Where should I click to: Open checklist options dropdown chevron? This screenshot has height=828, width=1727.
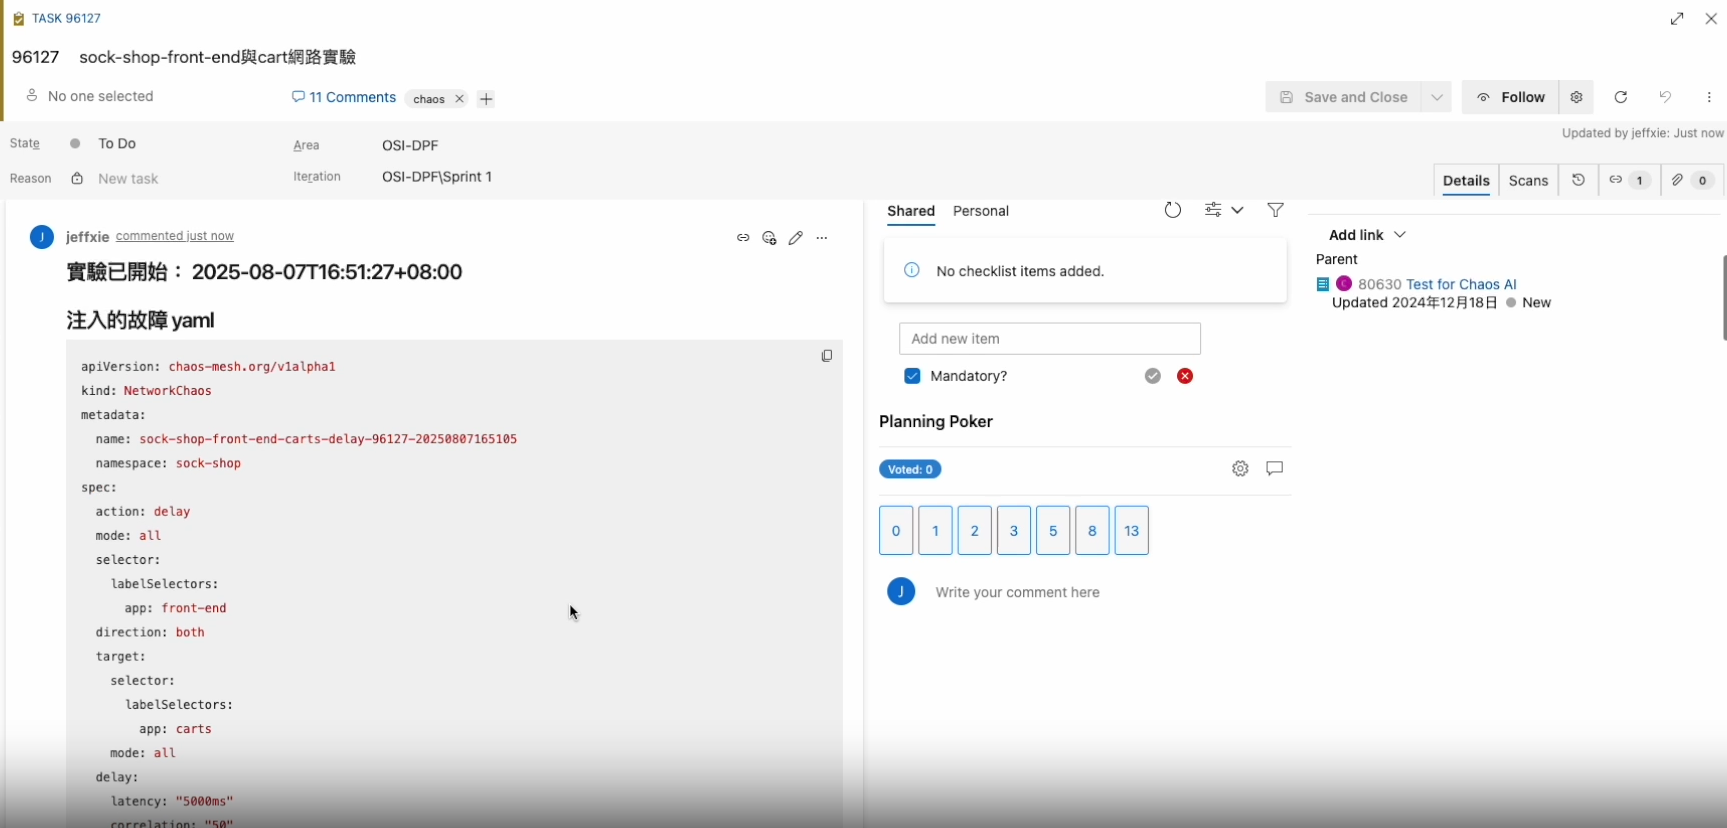(1237, 210)
